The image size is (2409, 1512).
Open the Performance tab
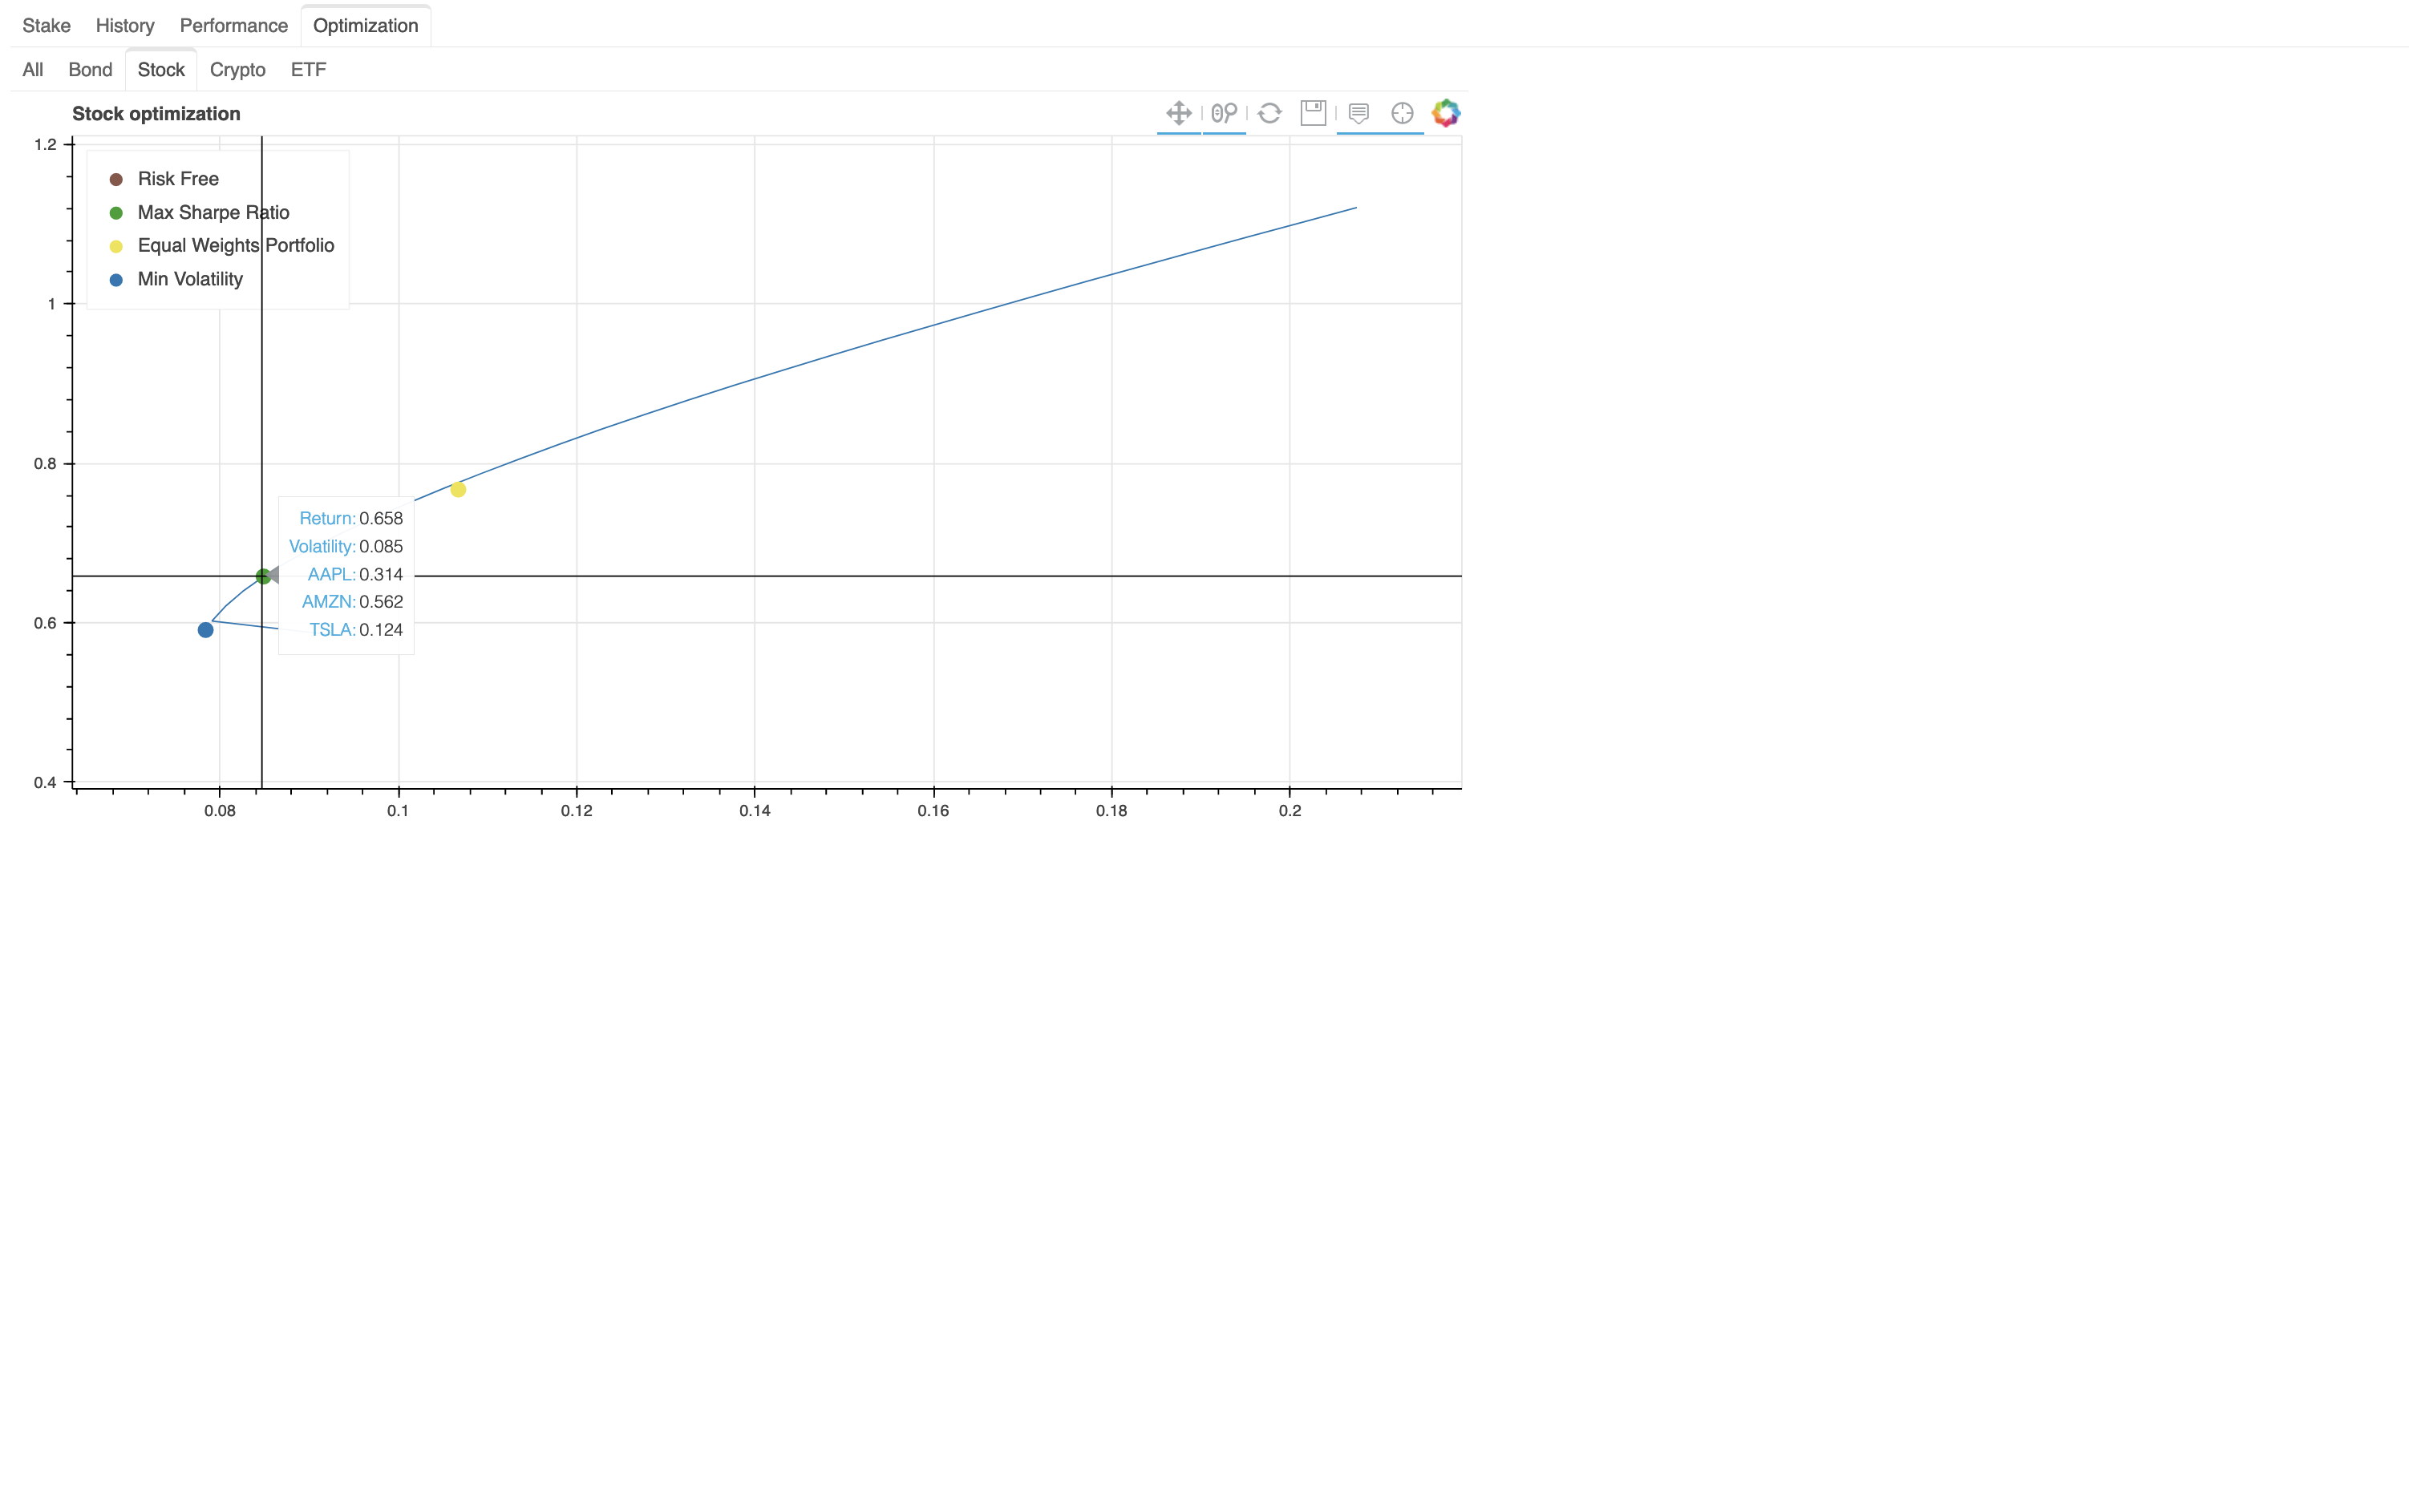coord(233,26)
